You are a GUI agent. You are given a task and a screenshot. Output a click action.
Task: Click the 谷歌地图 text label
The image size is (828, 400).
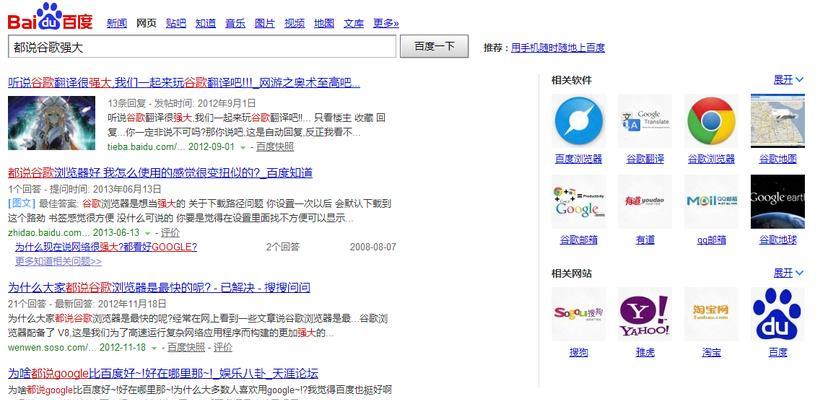point(777,159)
